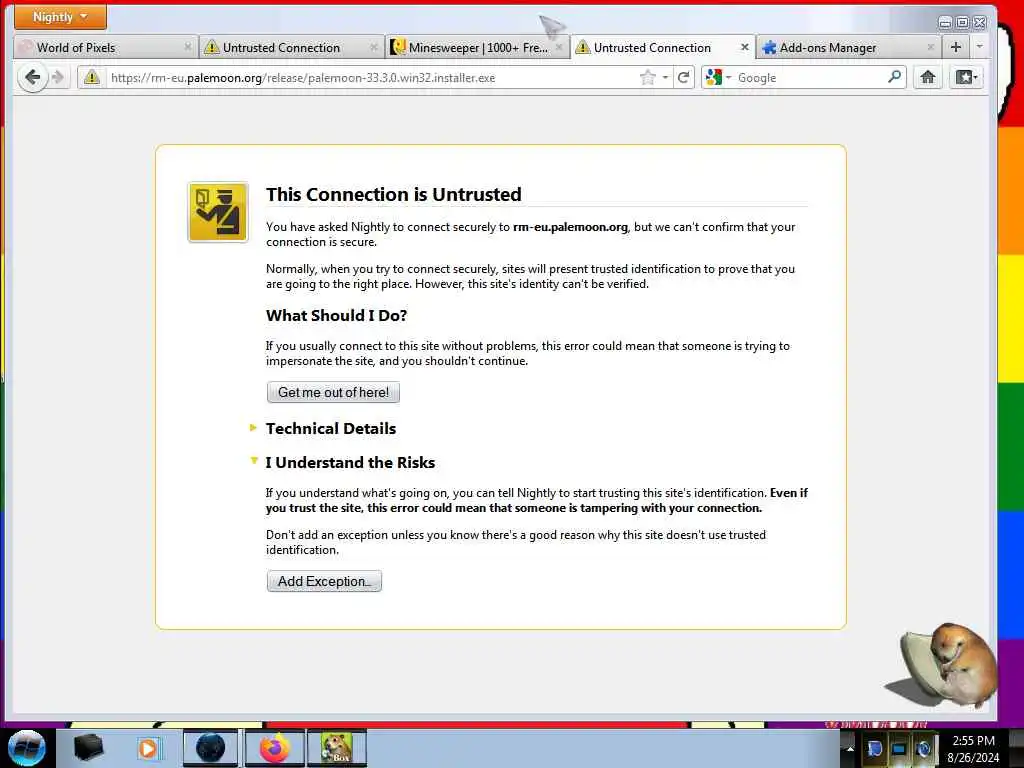This screenshot has width=1024, height=768.
Task: Bookmark this page with the star icon
Action: click(647, 78)
